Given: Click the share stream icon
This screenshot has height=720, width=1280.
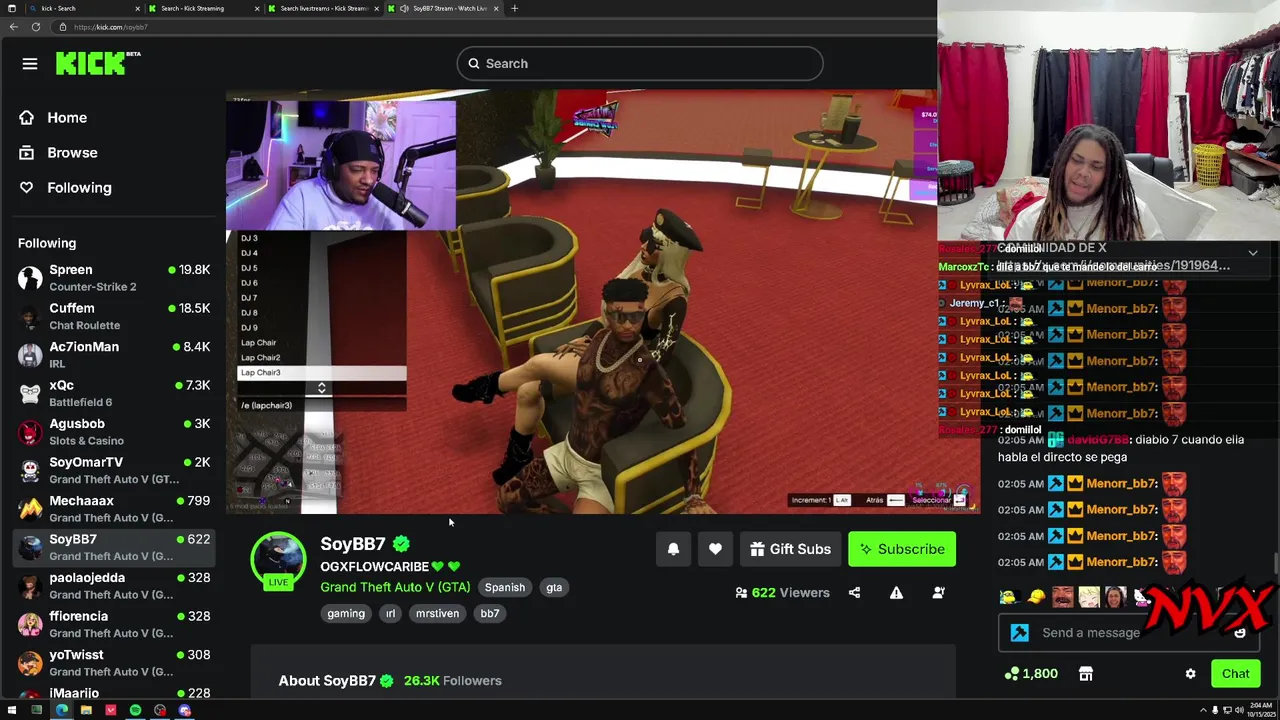Looking at the screenshot, I should 854,593.
